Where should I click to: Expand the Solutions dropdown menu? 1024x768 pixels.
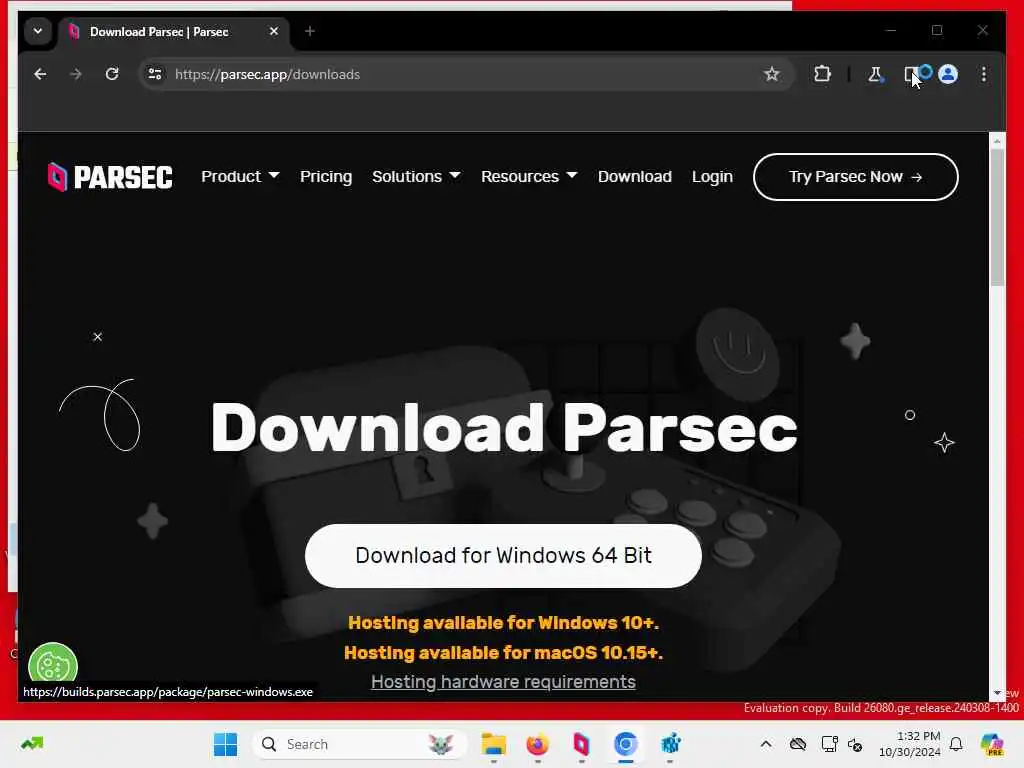click(x=416, y=176)
